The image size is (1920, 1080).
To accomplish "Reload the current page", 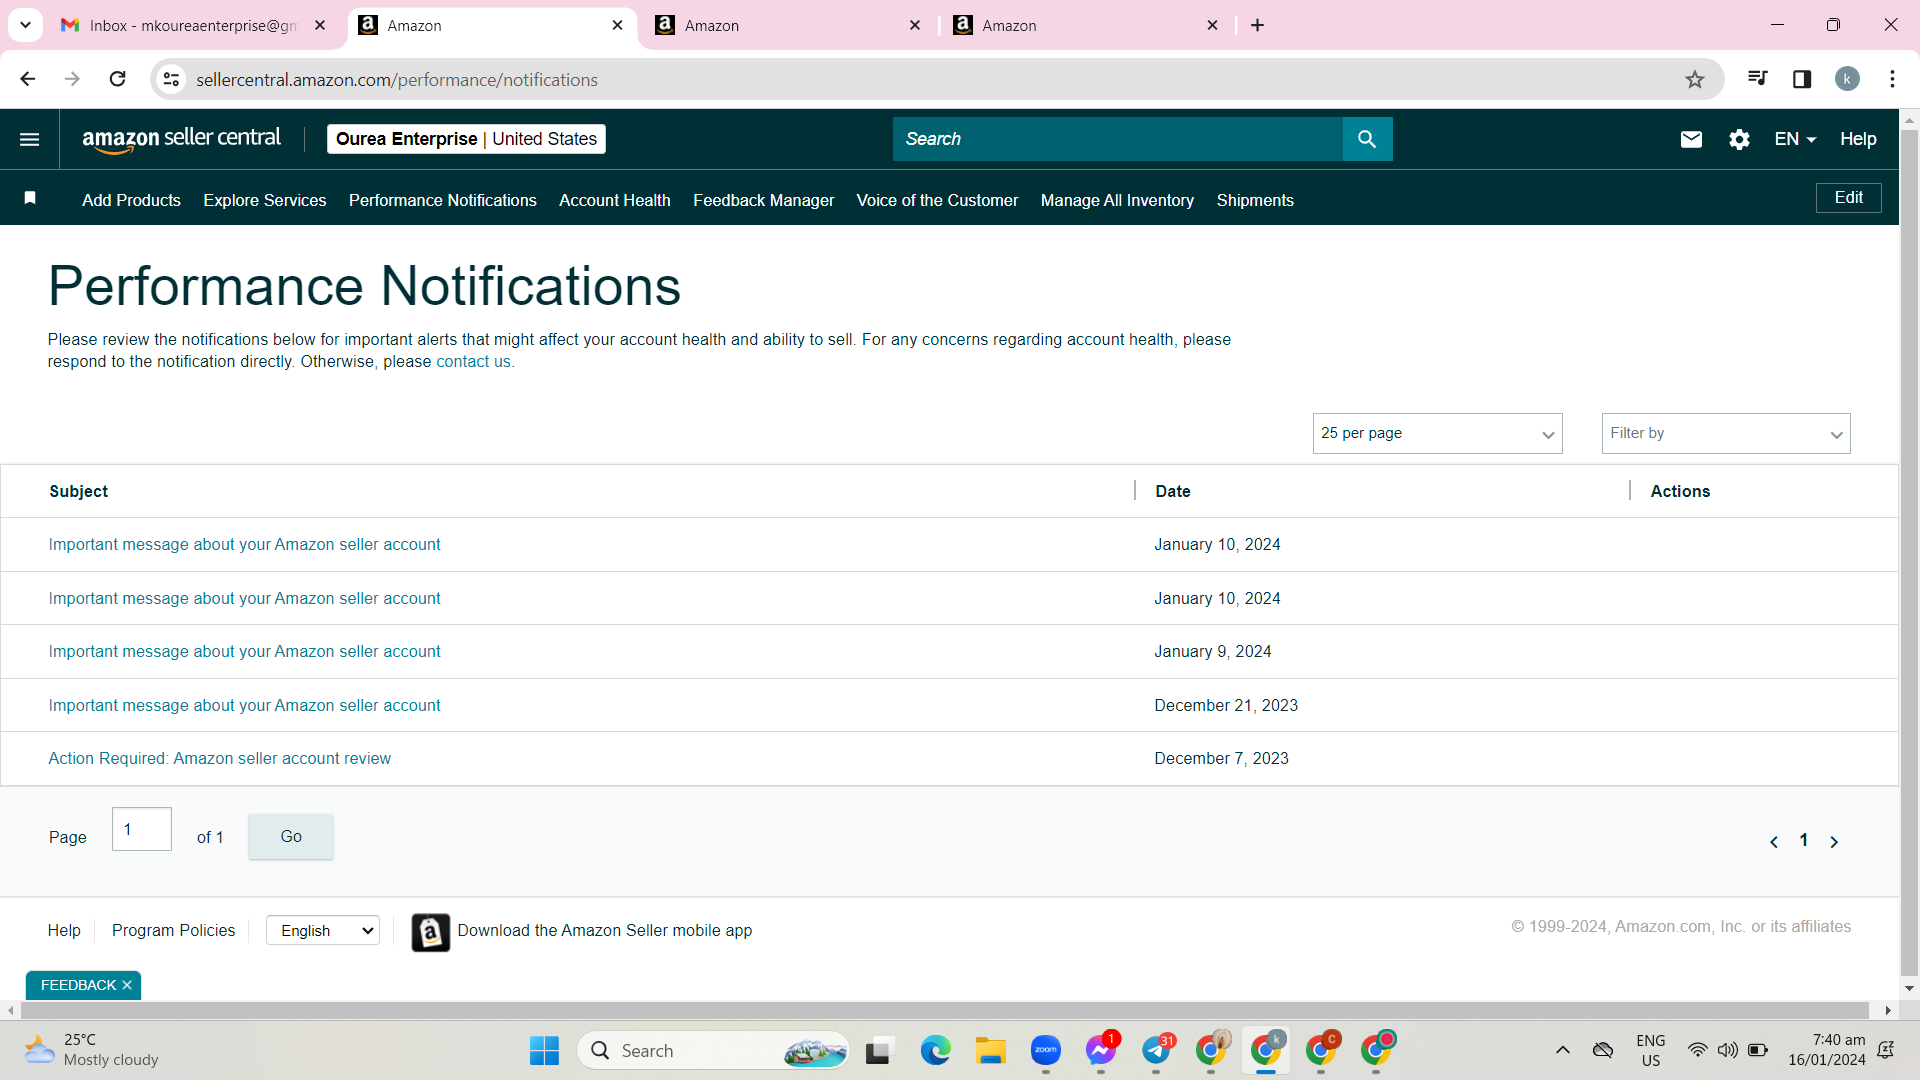I will tap(117, 79).
